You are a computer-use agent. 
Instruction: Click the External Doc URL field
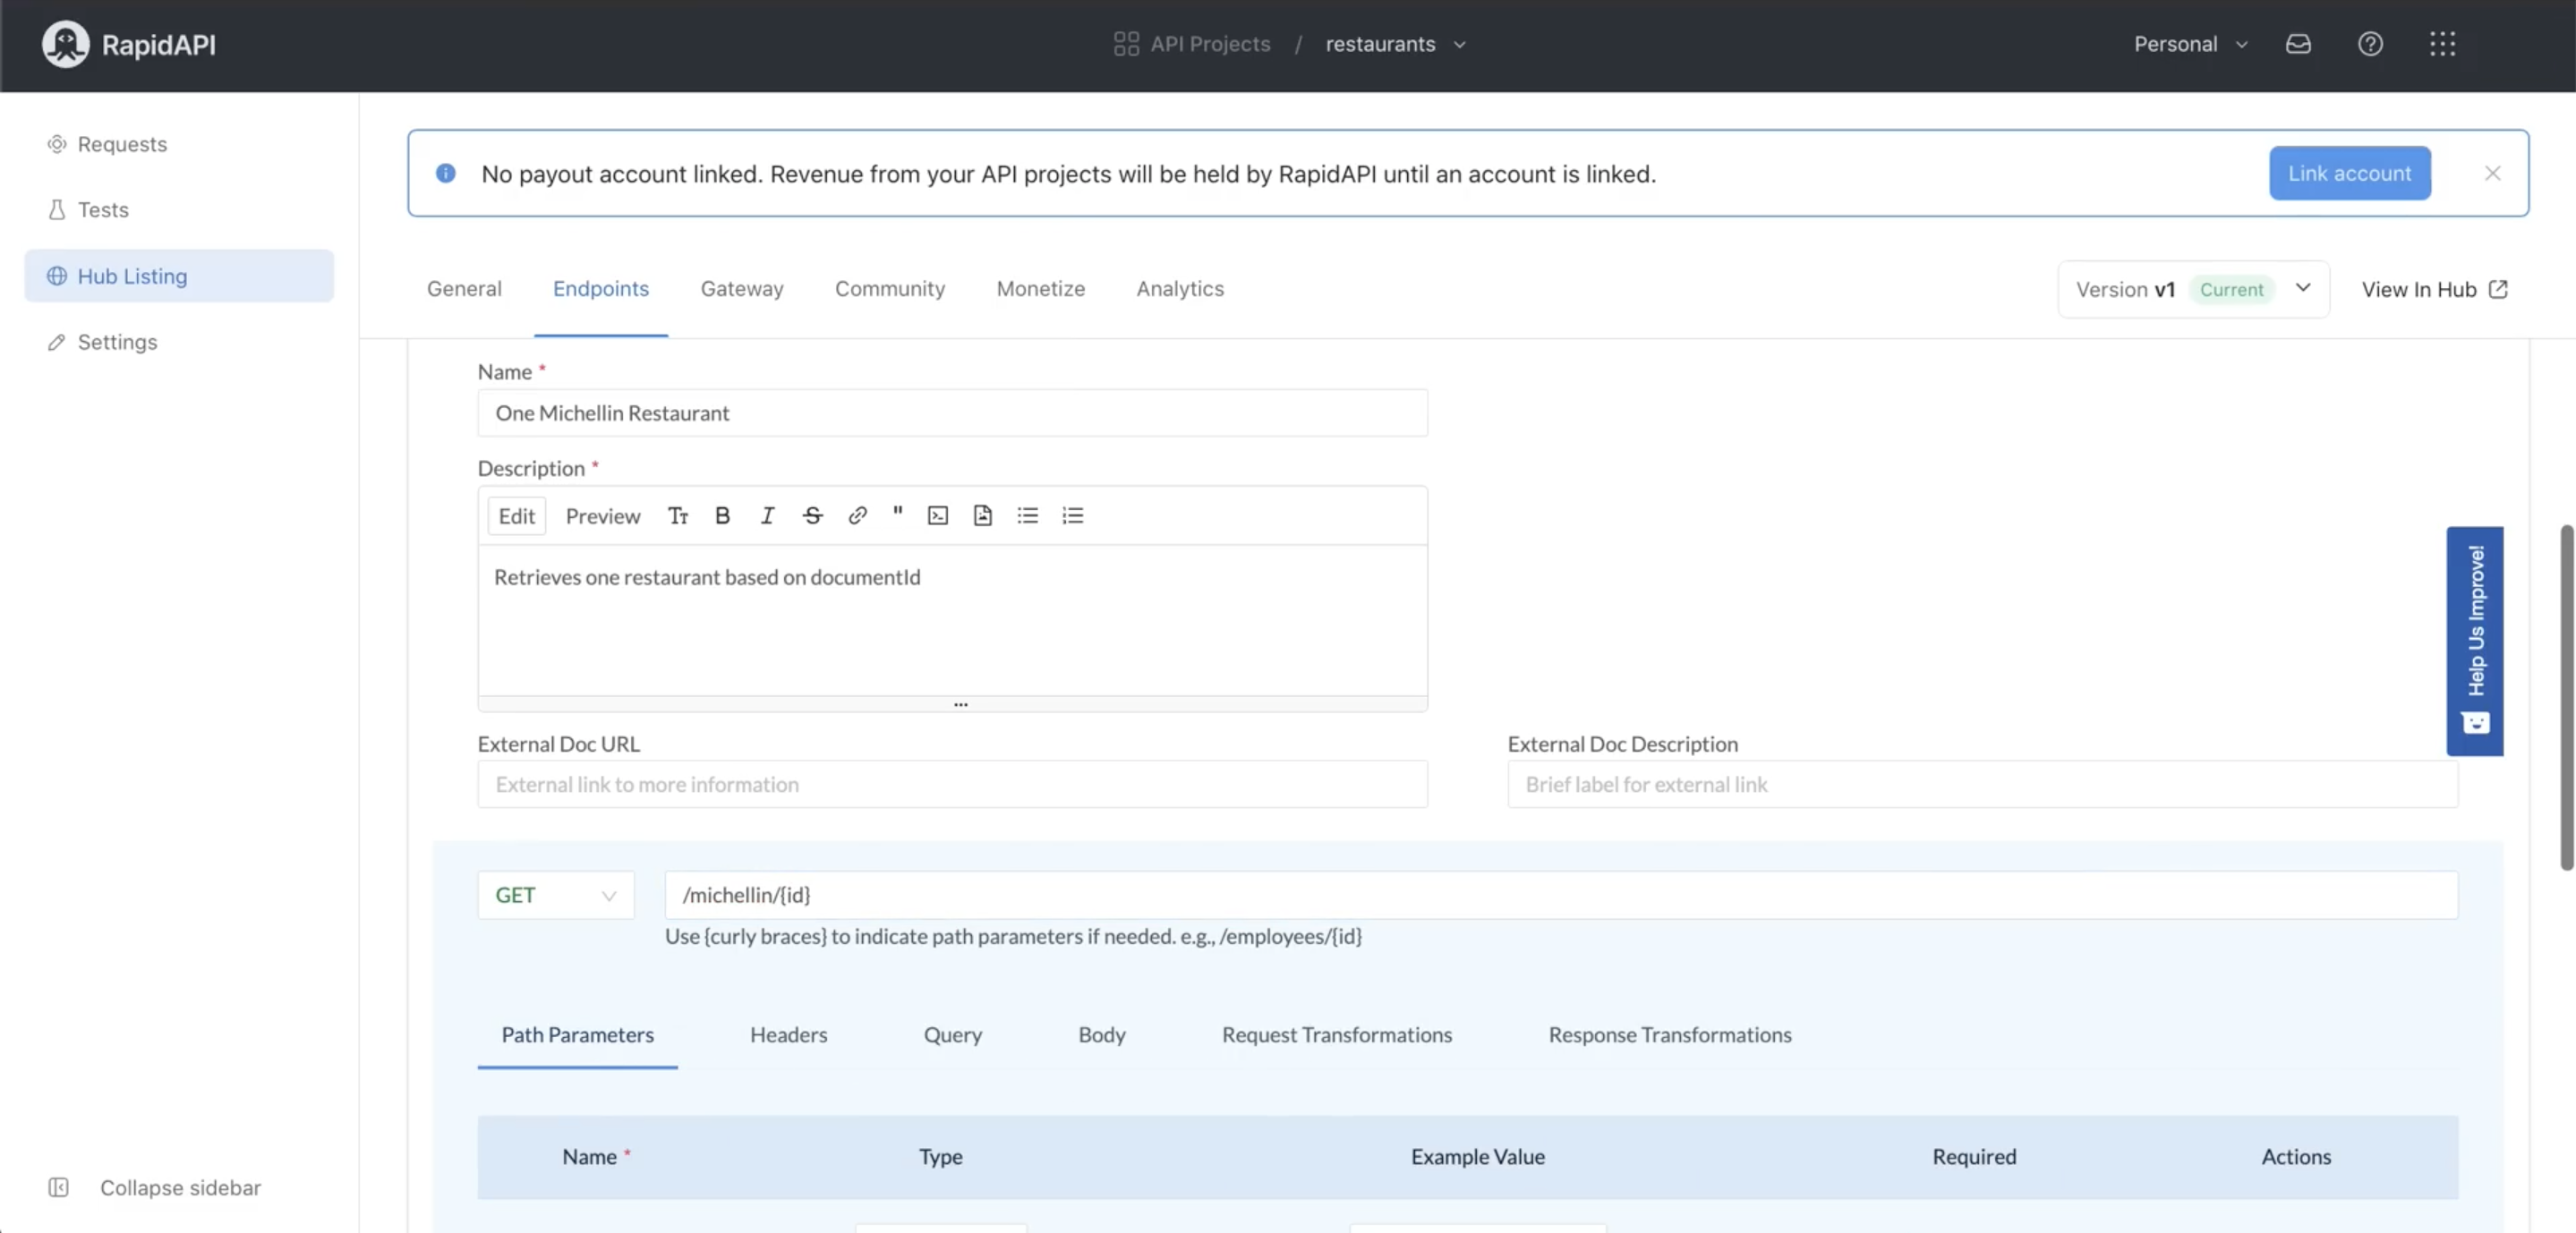[x=953, y=785]
